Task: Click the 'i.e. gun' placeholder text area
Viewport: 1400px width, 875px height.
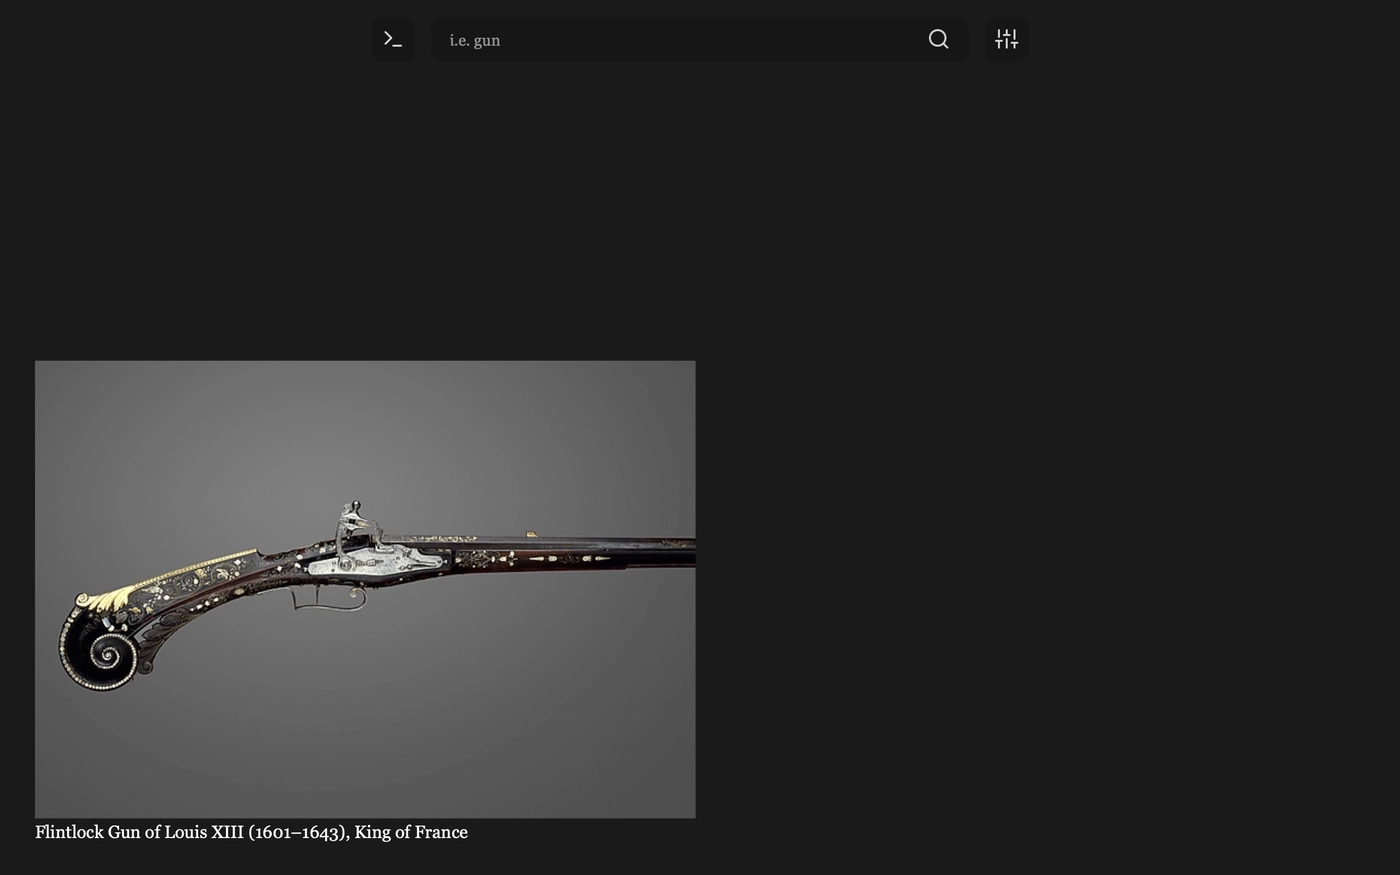Action: [475, 39]
